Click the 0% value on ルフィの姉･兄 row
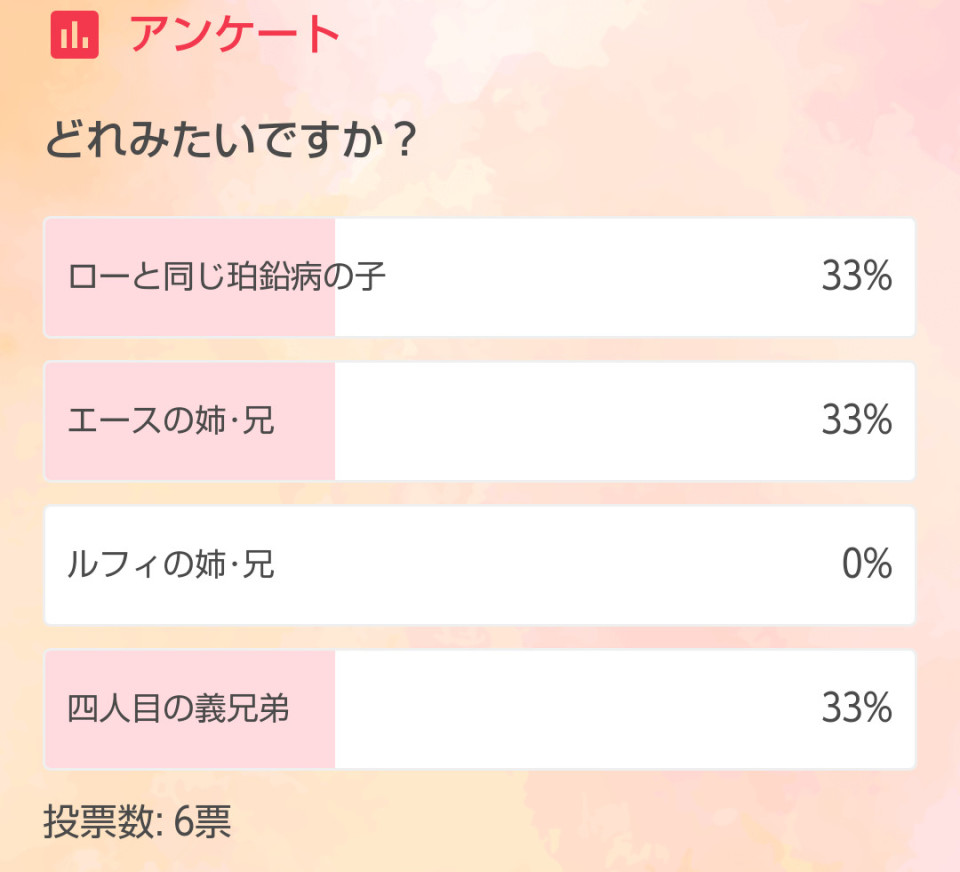This screenshot has height=872, width=960. click(x=867, y=563)
